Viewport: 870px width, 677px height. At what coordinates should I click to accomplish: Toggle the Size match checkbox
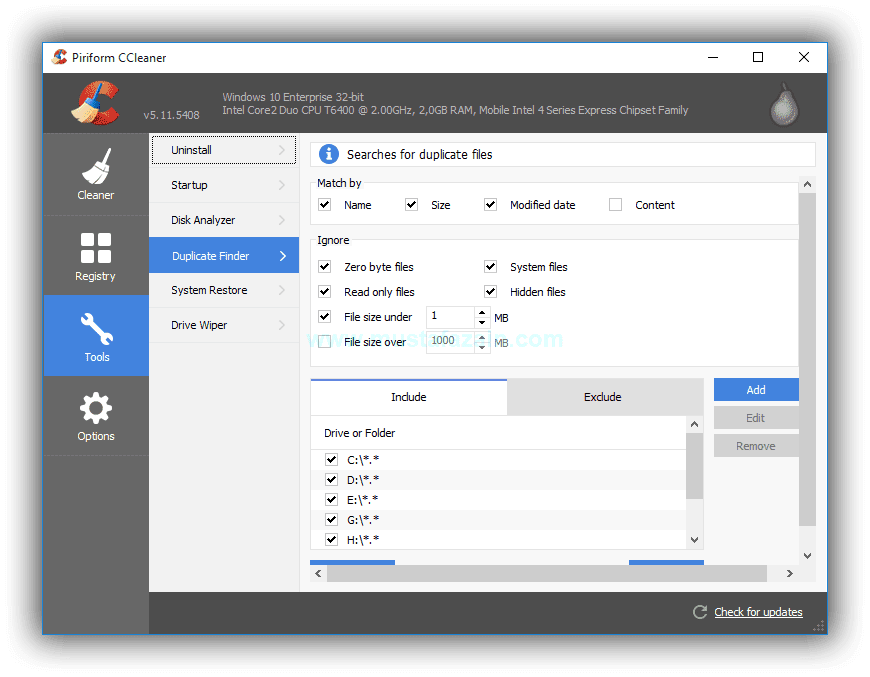click(x=411, y=205)
